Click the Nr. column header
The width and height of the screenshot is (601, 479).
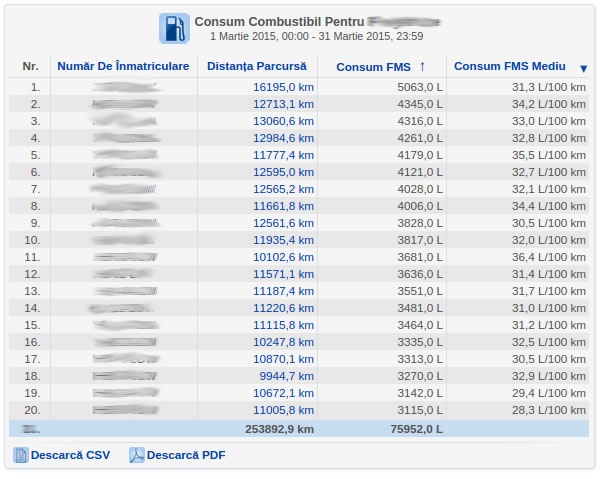(30, 66)
